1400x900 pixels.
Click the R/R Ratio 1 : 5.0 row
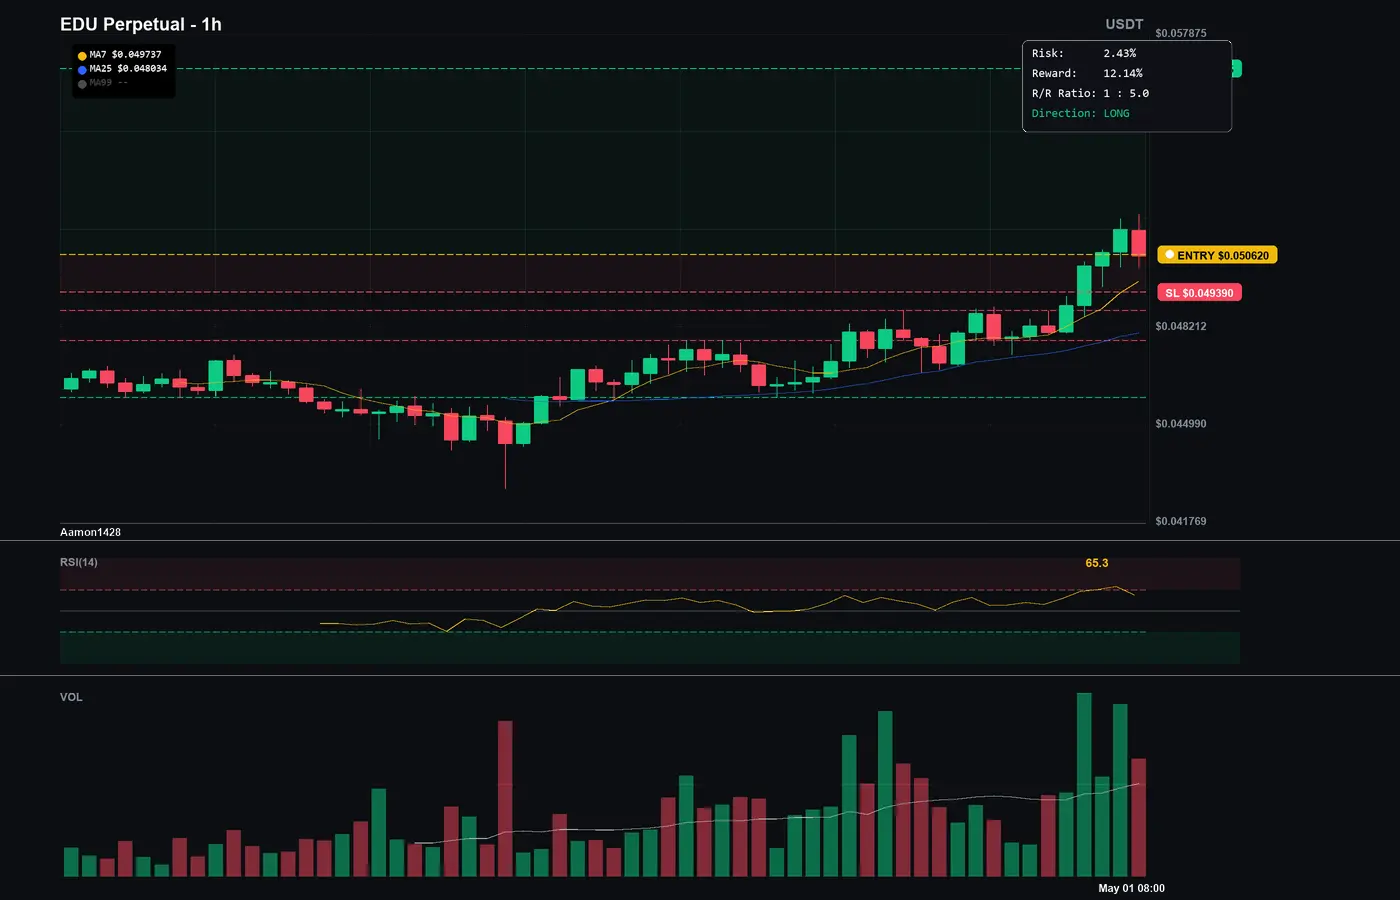point(1090,93)
